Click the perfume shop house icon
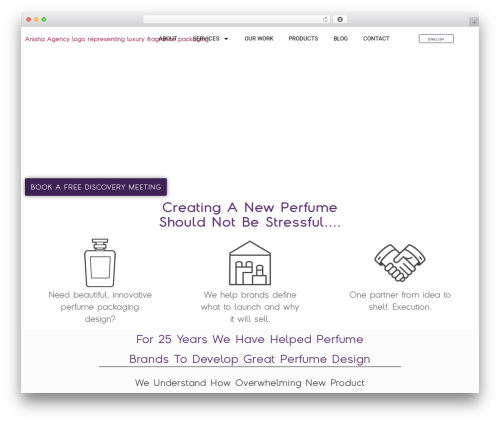Viewport: 500px width, 423px height. coord(250,263)
